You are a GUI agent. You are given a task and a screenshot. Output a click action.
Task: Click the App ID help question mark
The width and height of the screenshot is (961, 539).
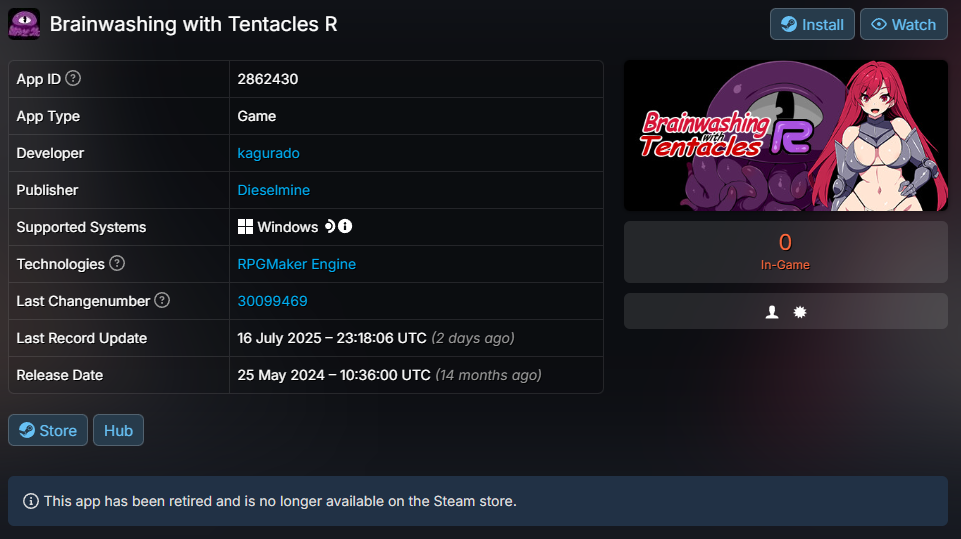pyautogui.click(x=73, y=78)
